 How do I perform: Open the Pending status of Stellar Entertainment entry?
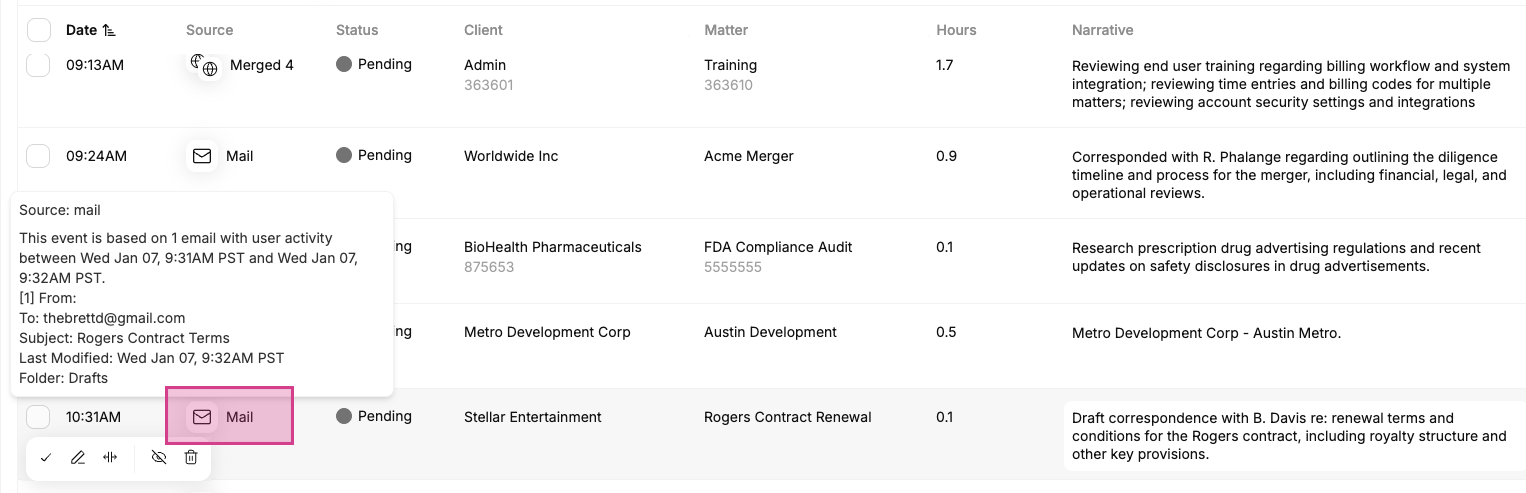374,416
